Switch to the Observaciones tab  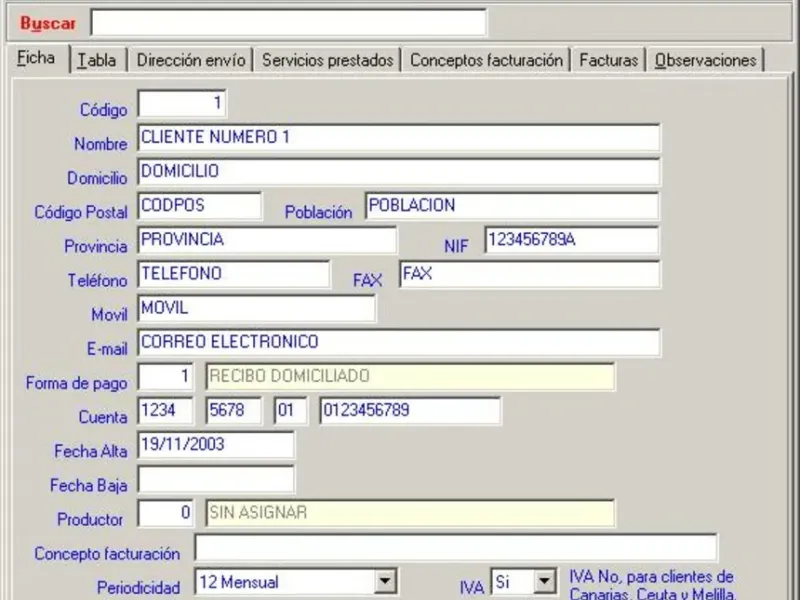coord(705,60)
